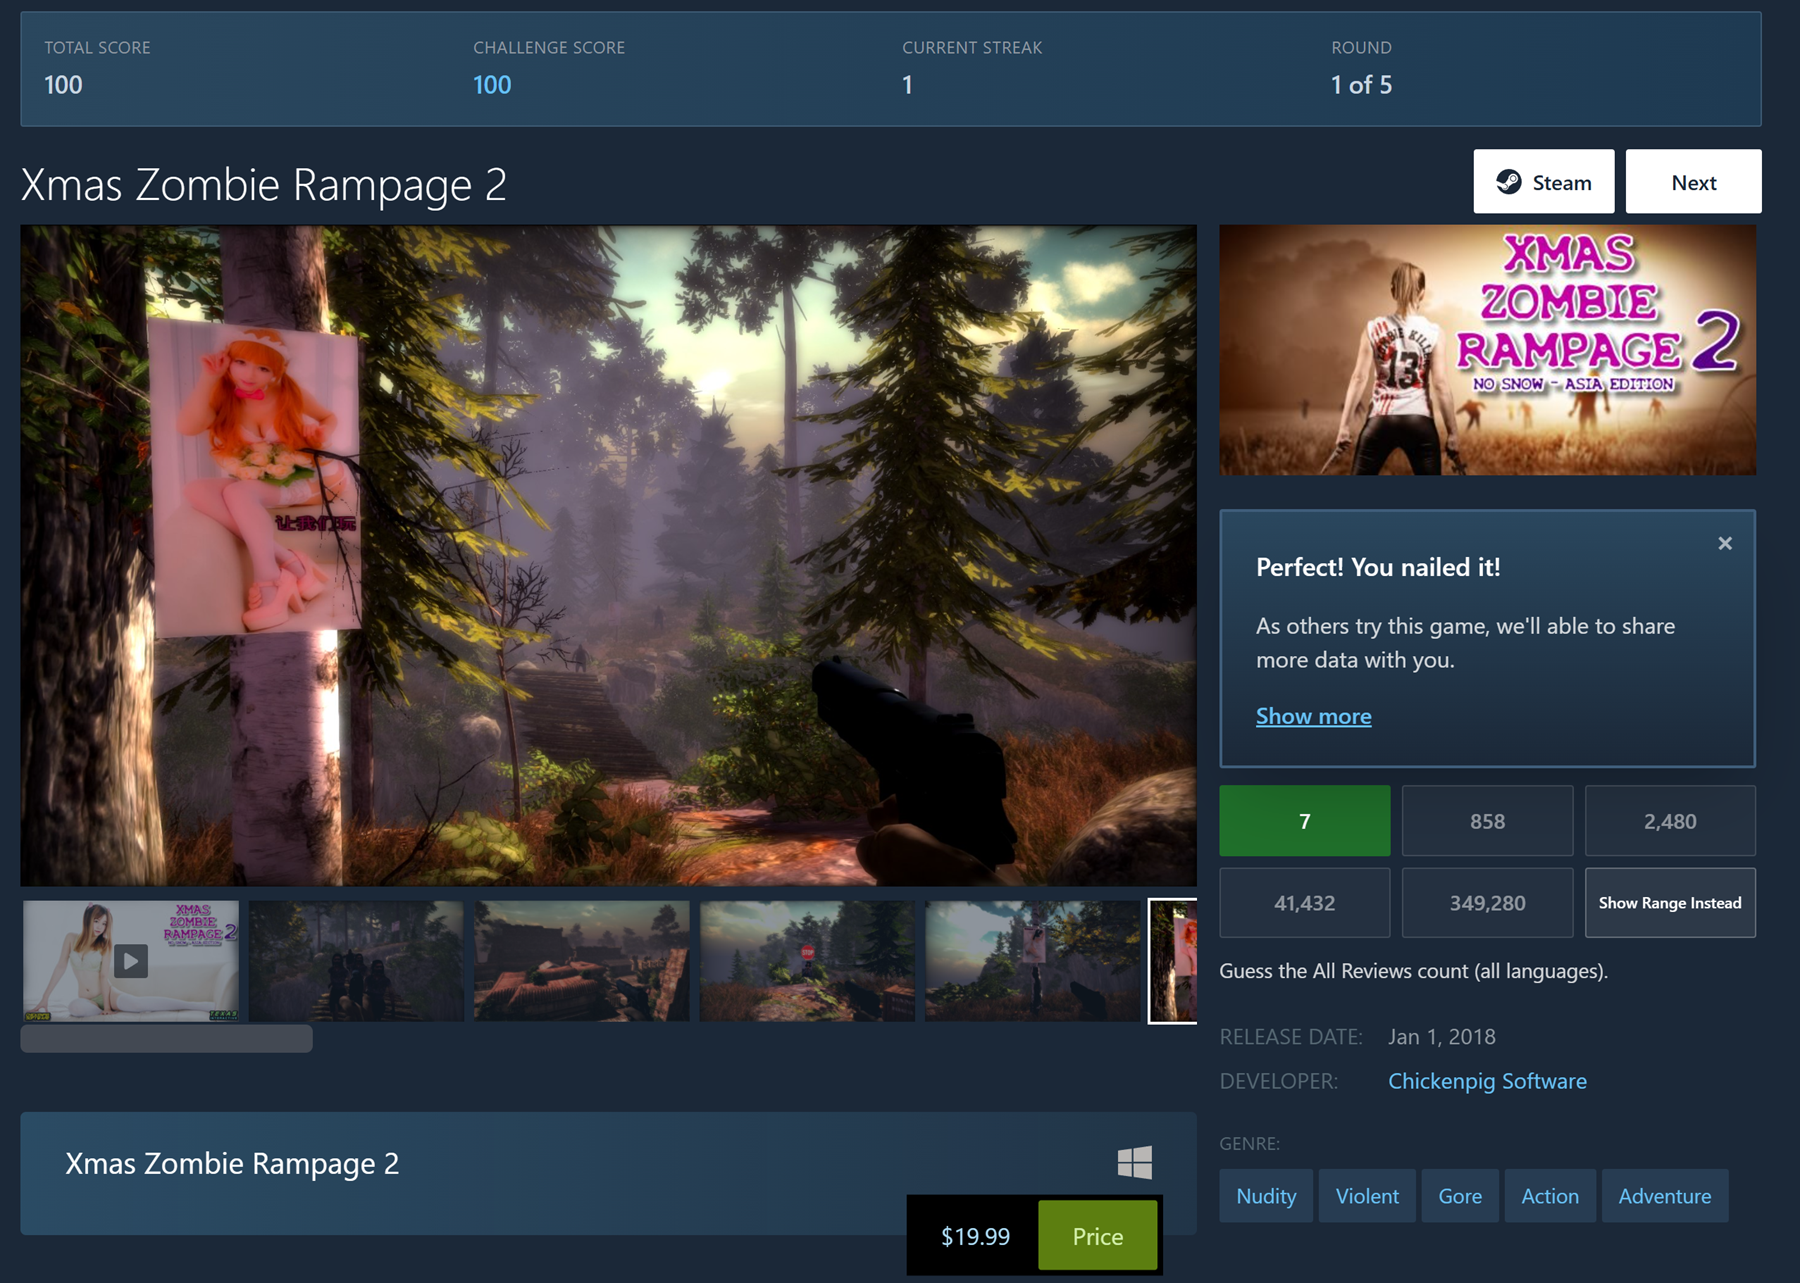Click the 'Guess the All Reviews count' prompt

point(1413,971)
